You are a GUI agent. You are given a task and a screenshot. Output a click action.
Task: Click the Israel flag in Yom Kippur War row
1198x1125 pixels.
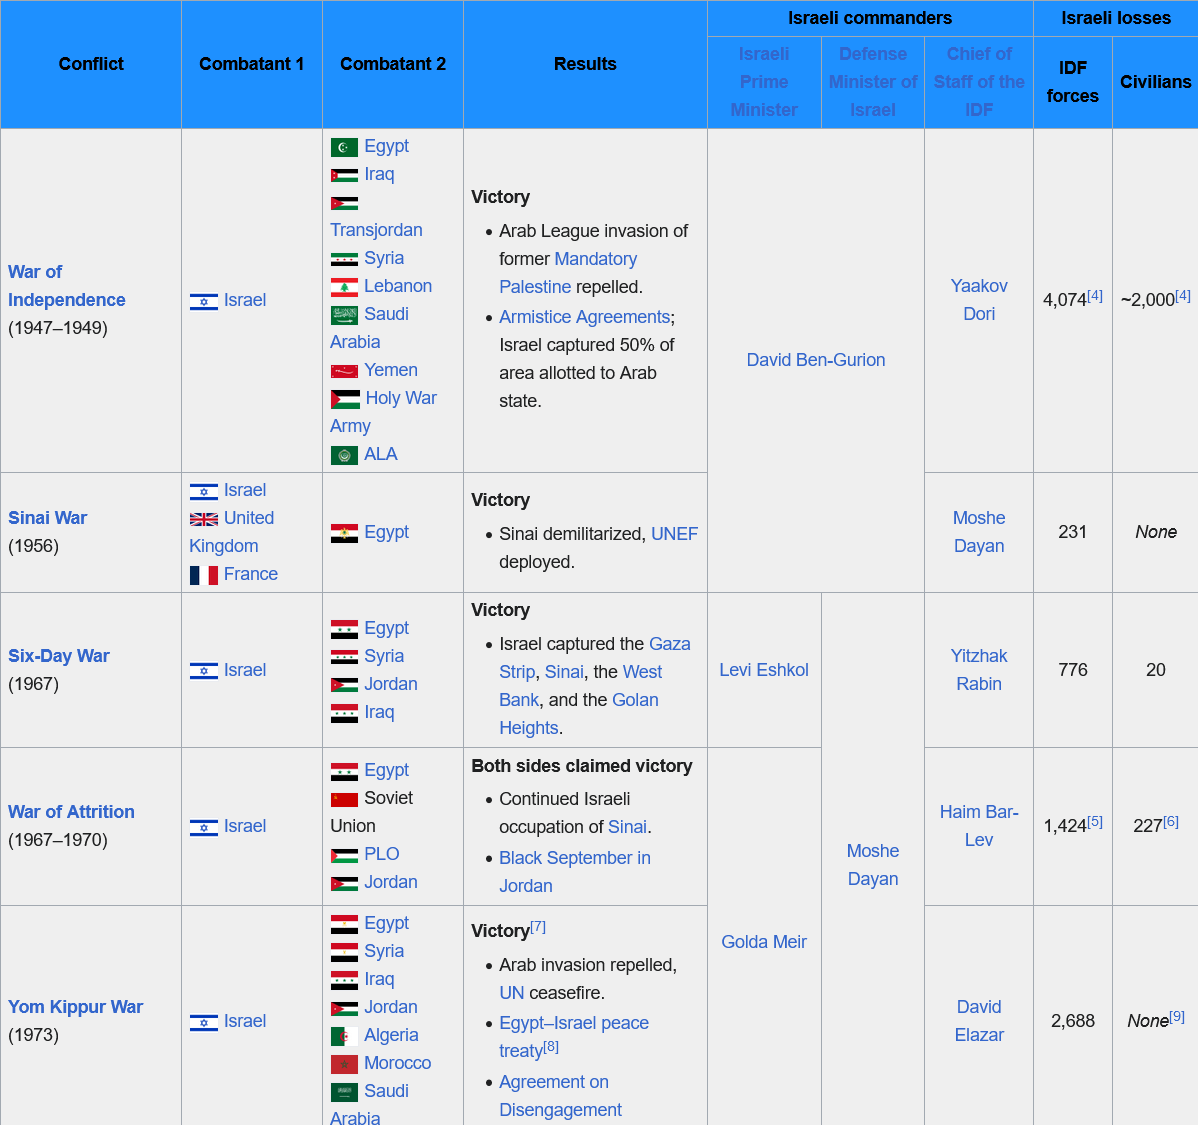pyautogui.click(x=203, y=1022)
